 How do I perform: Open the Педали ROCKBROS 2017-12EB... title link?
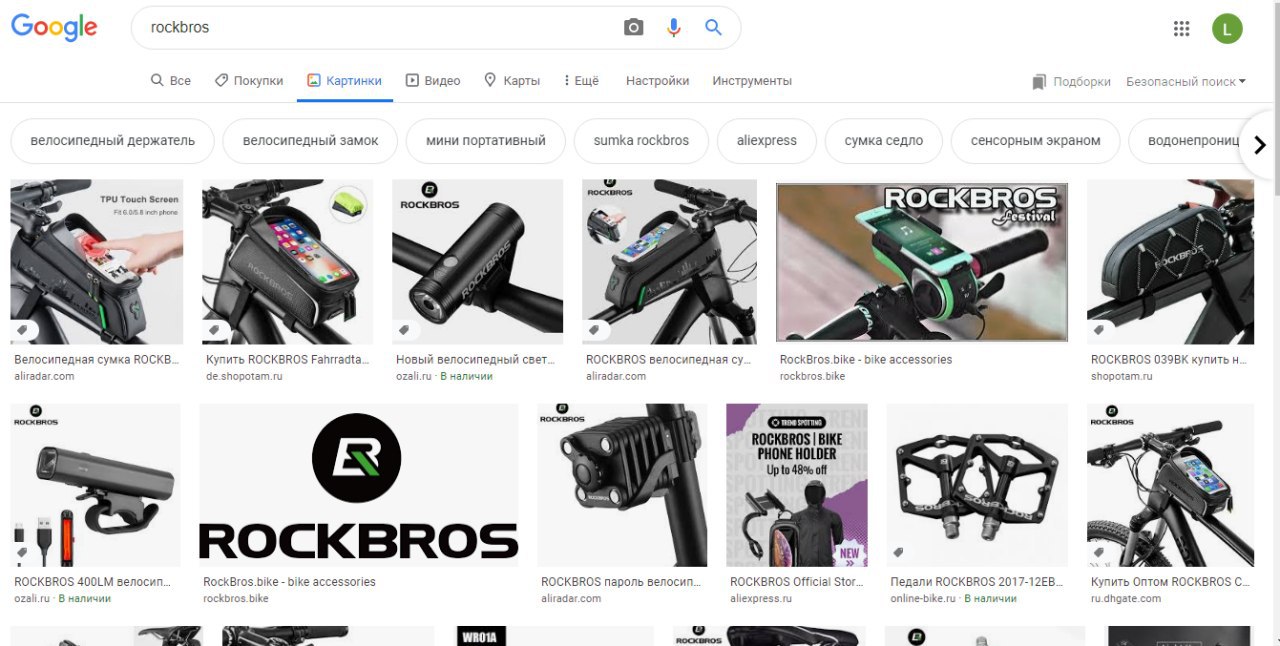(977, 582)
